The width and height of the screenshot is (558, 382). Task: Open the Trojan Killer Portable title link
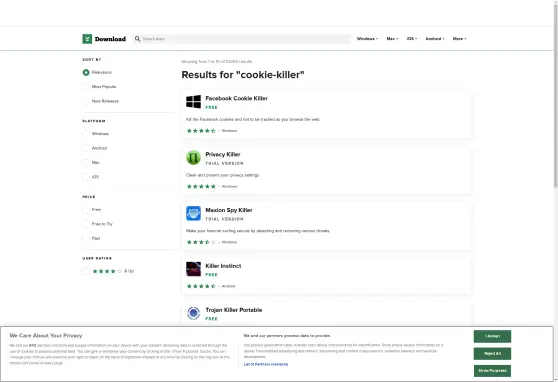[234, 310]
